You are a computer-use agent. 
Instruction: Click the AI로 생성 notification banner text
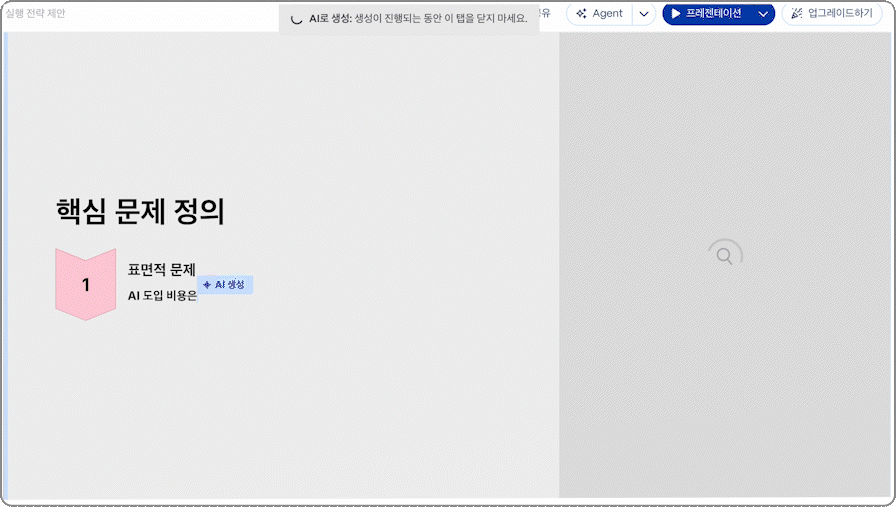418,18
